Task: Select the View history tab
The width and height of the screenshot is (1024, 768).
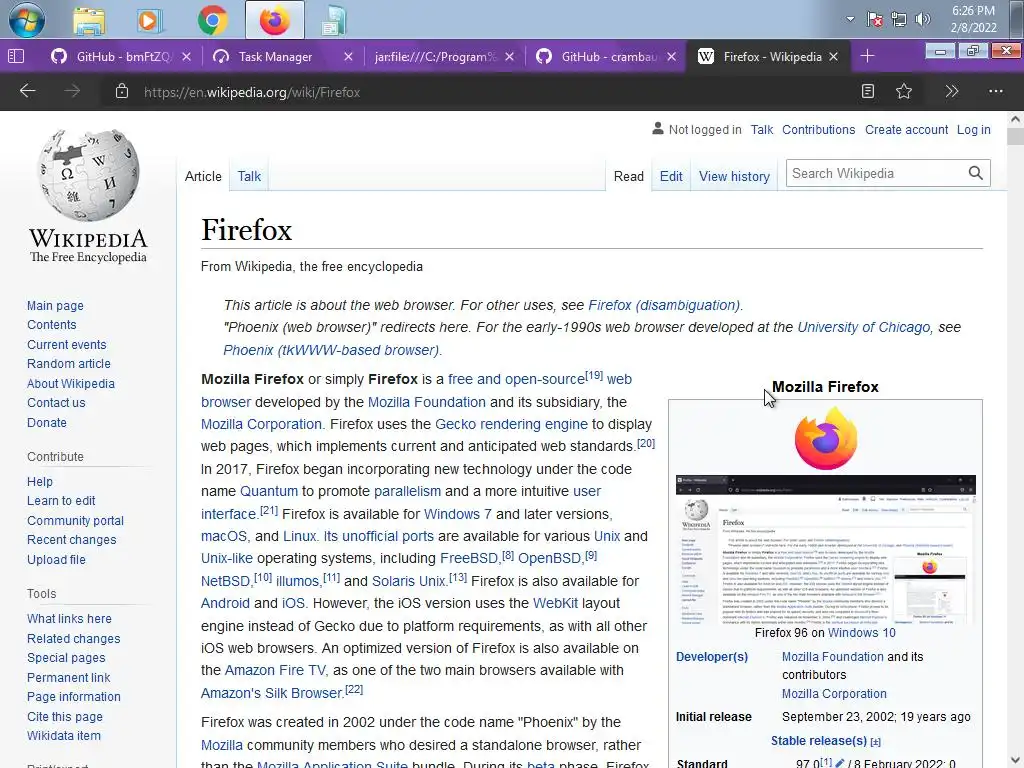Action: (734, 176)
